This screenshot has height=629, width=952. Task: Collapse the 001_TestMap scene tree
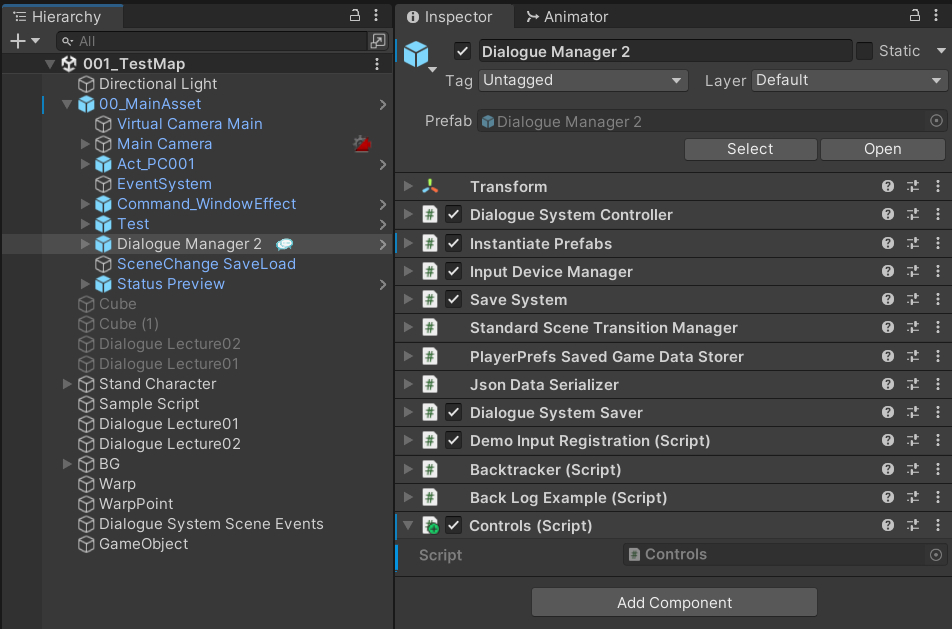(x=50, y=64)
